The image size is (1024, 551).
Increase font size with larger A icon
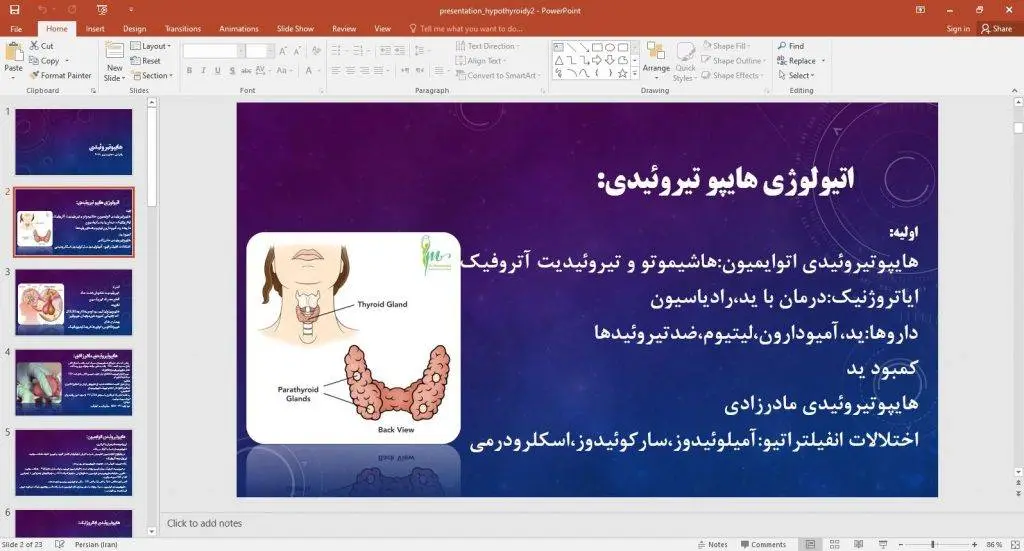283,51
